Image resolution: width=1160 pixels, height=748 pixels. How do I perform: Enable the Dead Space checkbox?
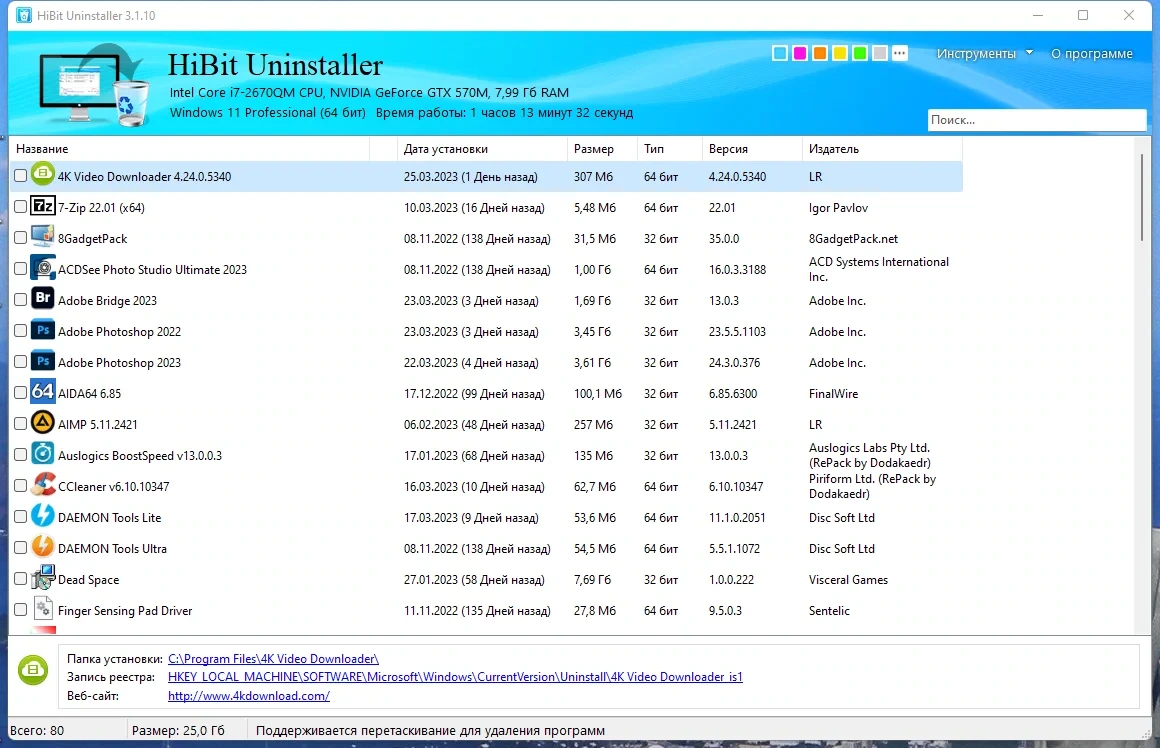(21, 579)
